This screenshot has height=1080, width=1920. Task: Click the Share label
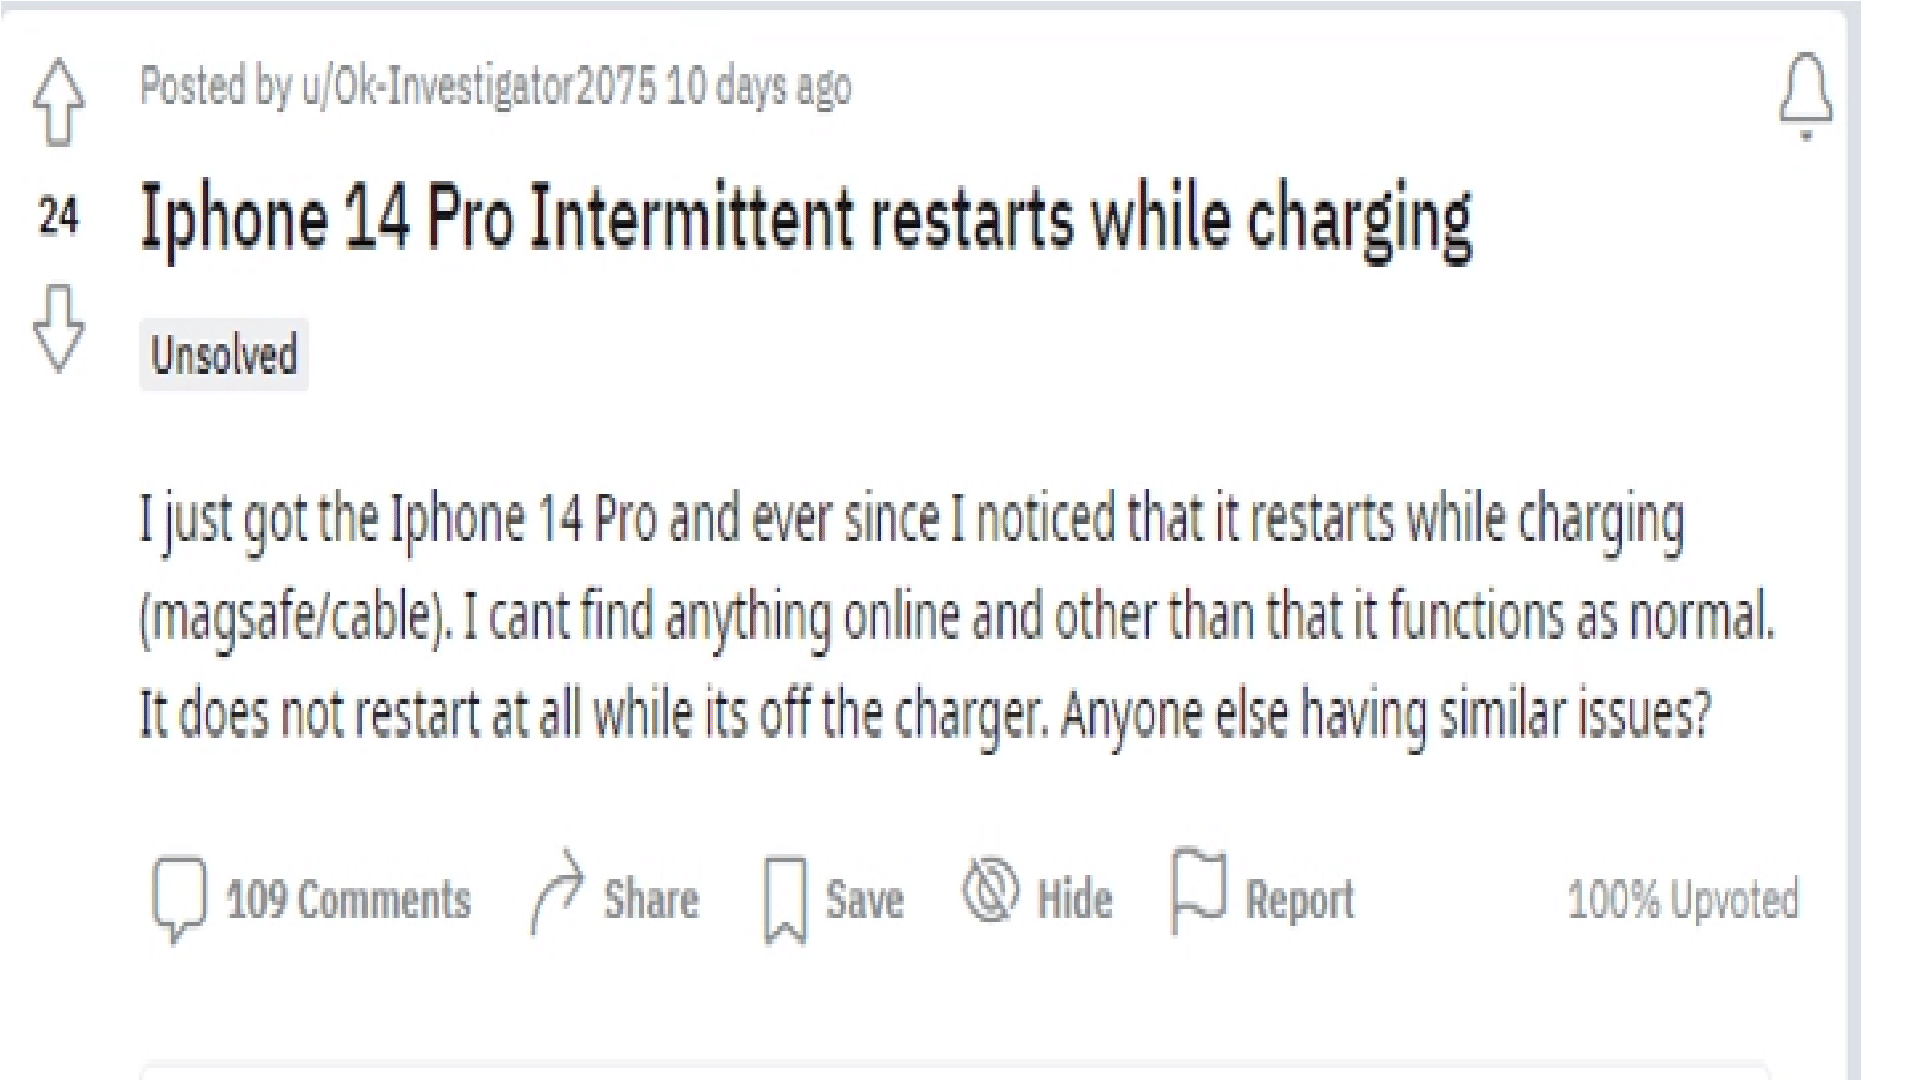tap(652, 898)
